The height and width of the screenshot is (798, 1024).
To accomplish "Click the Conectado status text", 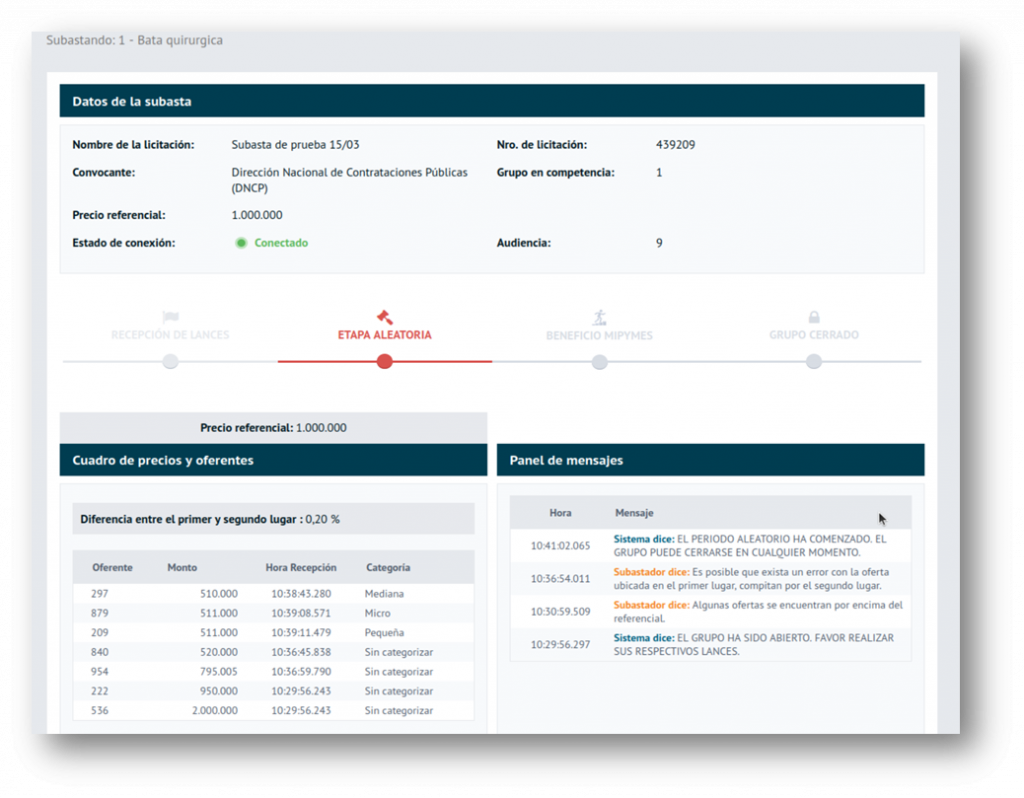I will [281, 243].
